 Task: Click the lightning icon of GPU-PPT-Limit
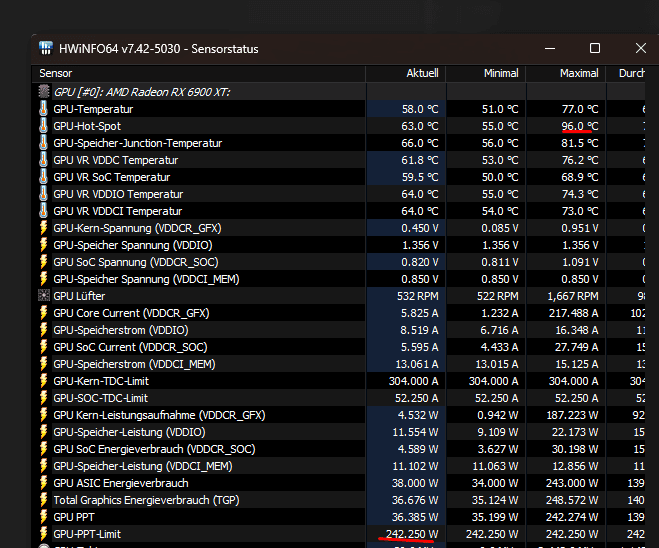(x=43, y=534)
